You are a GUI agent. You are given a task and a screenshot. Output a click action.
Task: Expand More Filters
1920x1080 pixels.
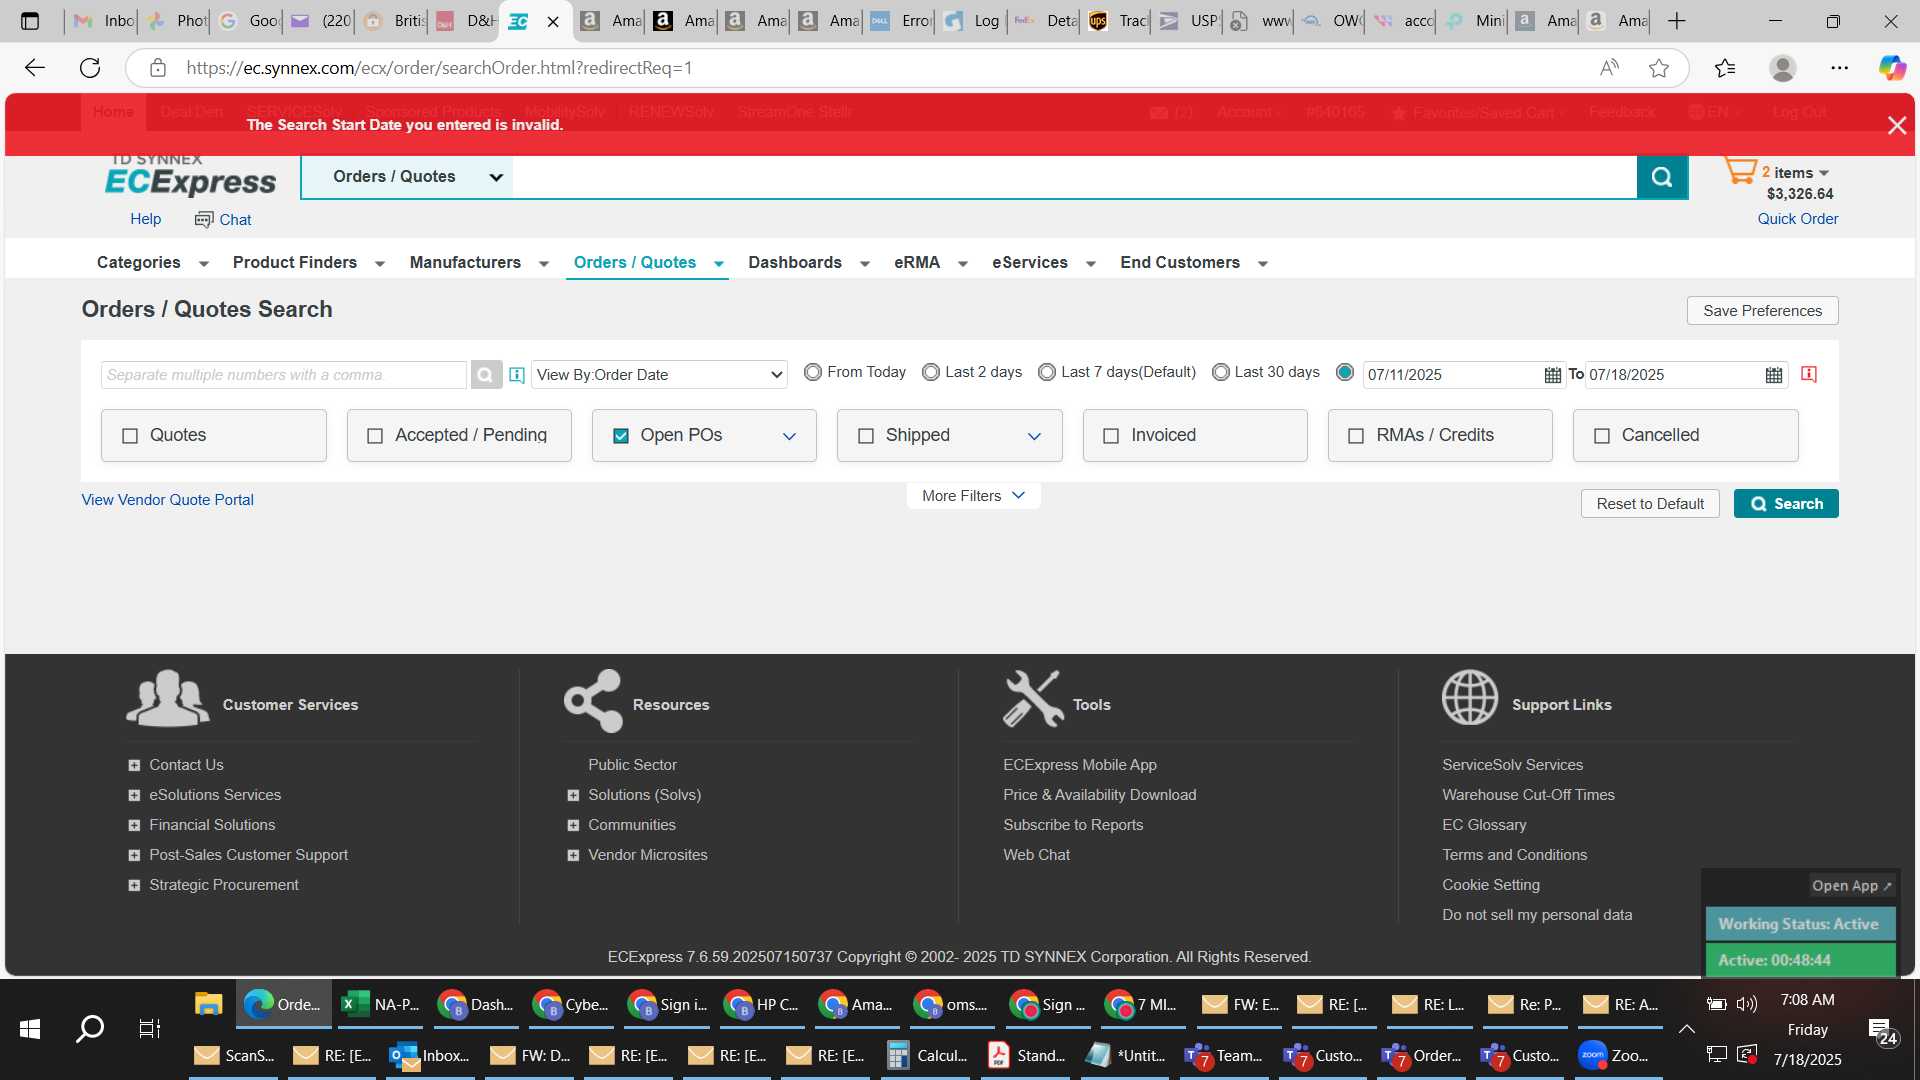[973, 496]
